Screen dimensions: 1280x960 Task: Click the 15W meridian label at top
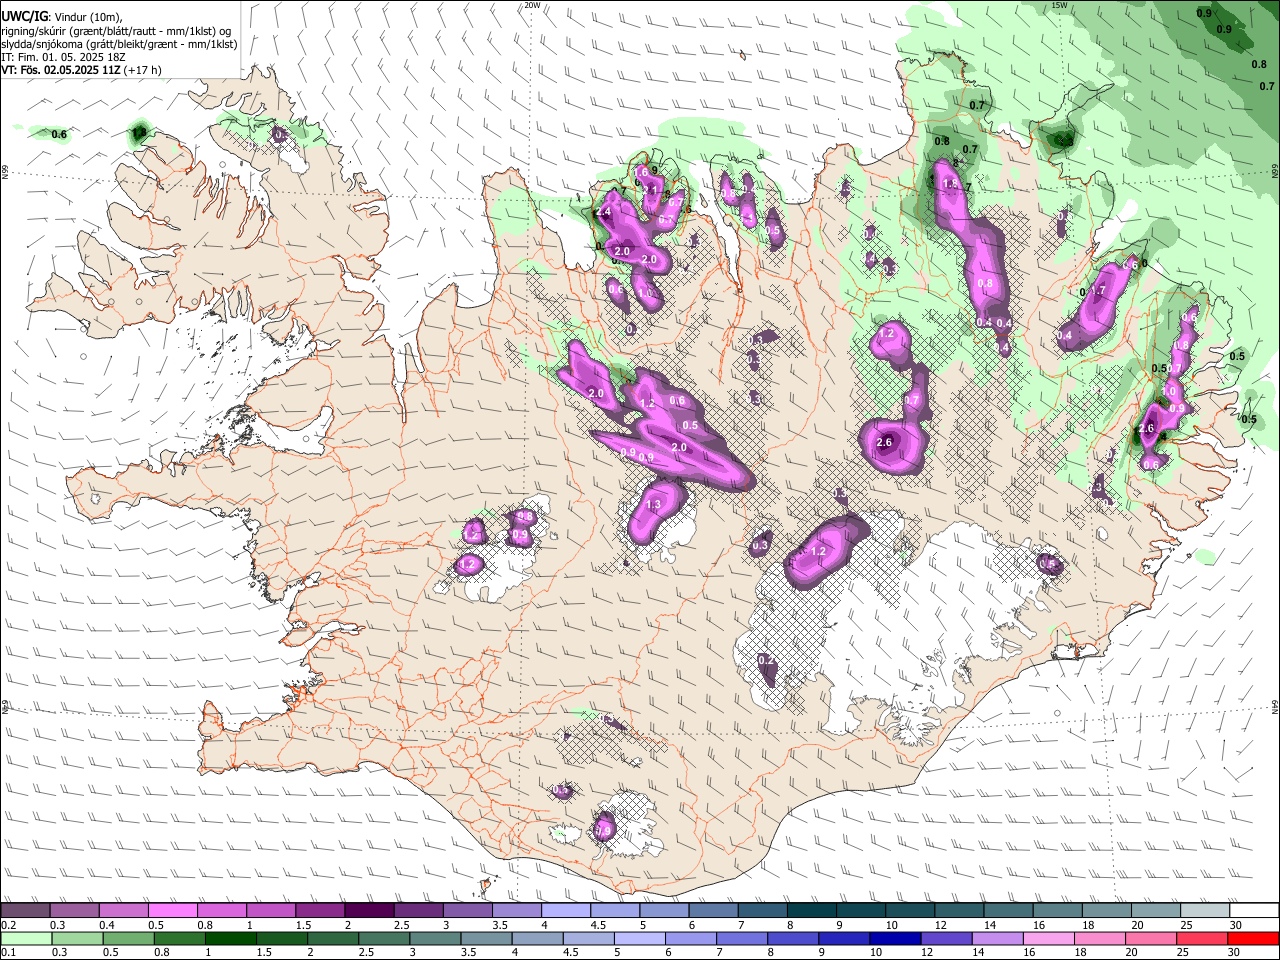click(1060, 5)
